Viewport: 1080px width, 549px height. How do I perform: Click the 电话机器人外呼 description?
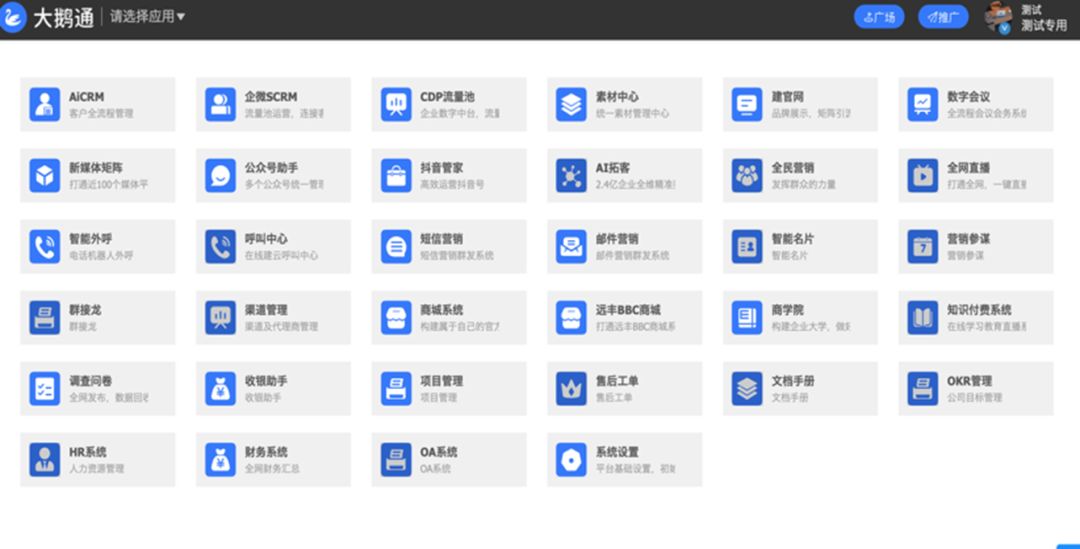tap(101, 256)
